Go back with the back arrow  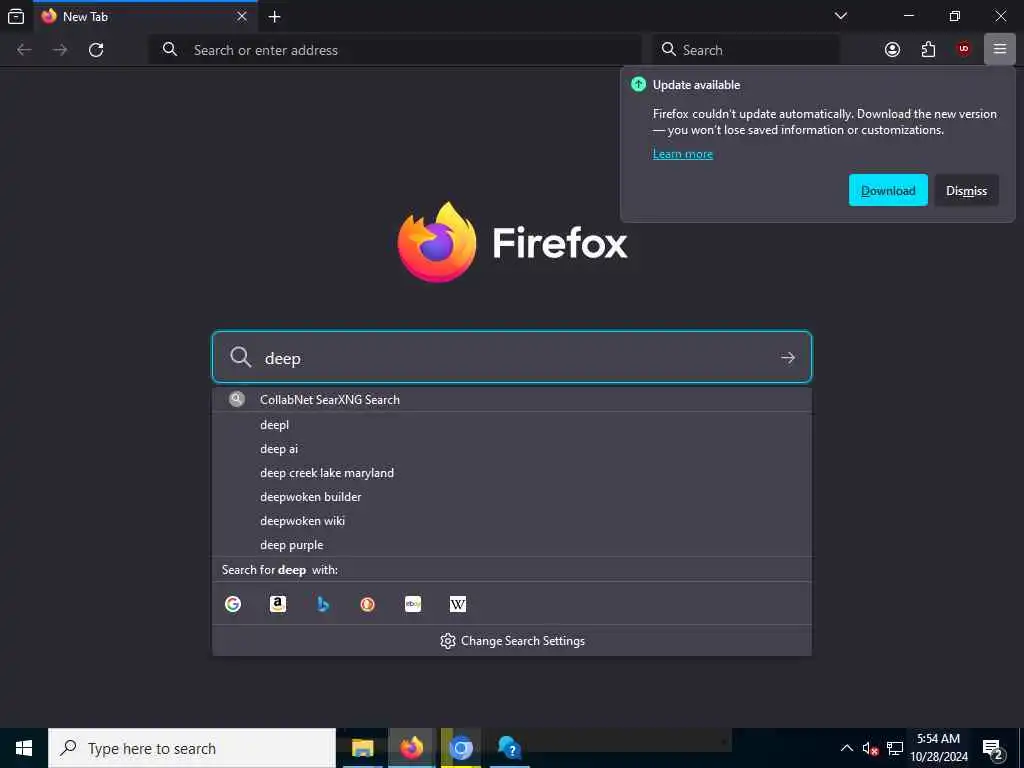tap(24, 50)
